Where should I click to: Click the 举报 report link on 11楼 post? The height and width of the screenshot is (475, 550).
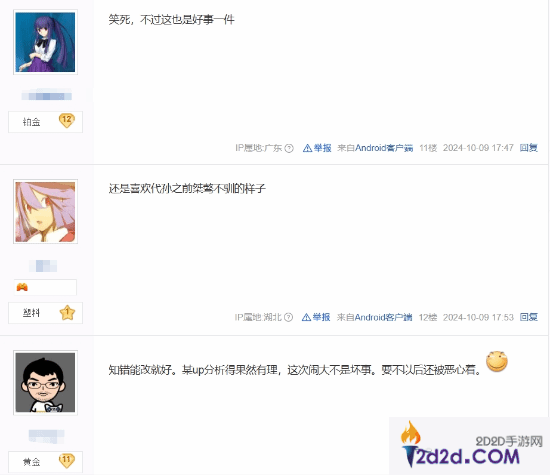(x=317, y=148)
